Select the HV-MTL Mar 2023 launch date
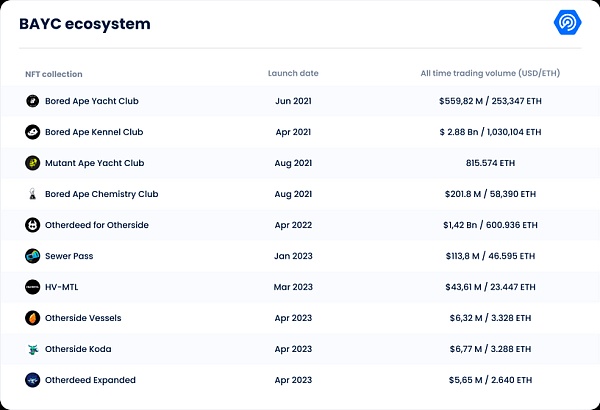600x410 pixels. [x=293, y=287]
